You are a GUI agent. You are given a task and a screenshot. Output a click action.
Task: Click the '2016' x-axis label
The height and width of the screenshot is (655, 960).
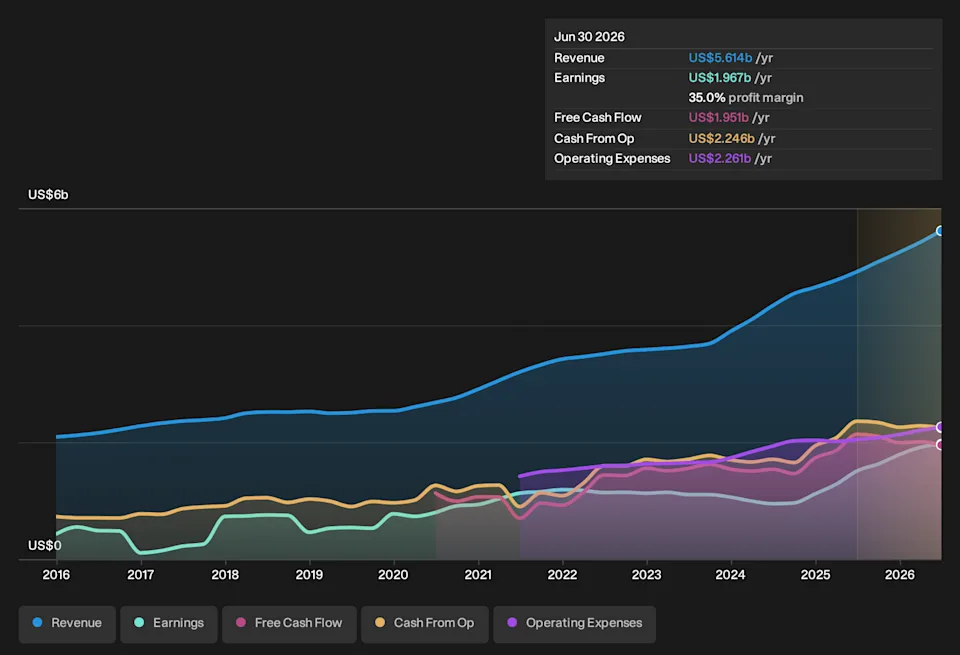(x=56, y=575)
